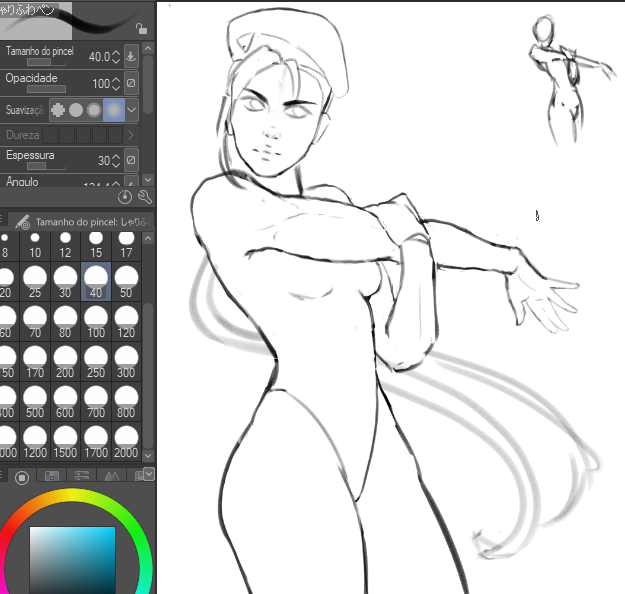This screenshot has width=625, height=594.
Task: Click the Espessura value stepper
Action: (116, 160)
